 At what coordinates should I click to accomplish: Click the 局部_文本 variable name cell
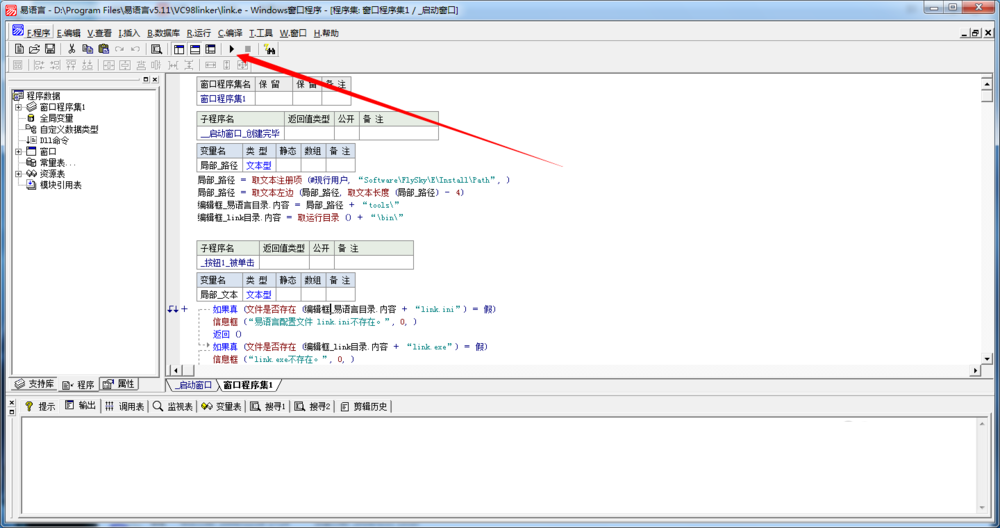tap(219, 295)
